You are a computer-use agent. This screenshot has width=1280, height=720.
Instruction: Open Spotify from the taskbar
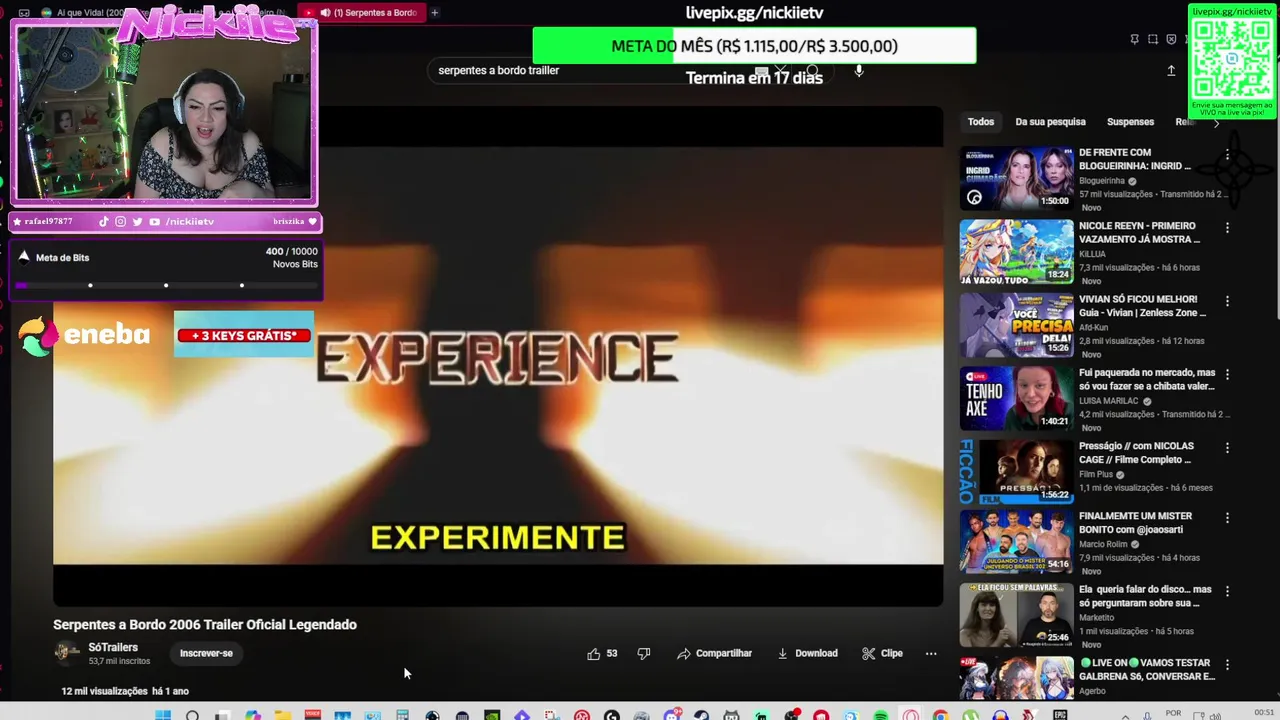tap(881, 714)
